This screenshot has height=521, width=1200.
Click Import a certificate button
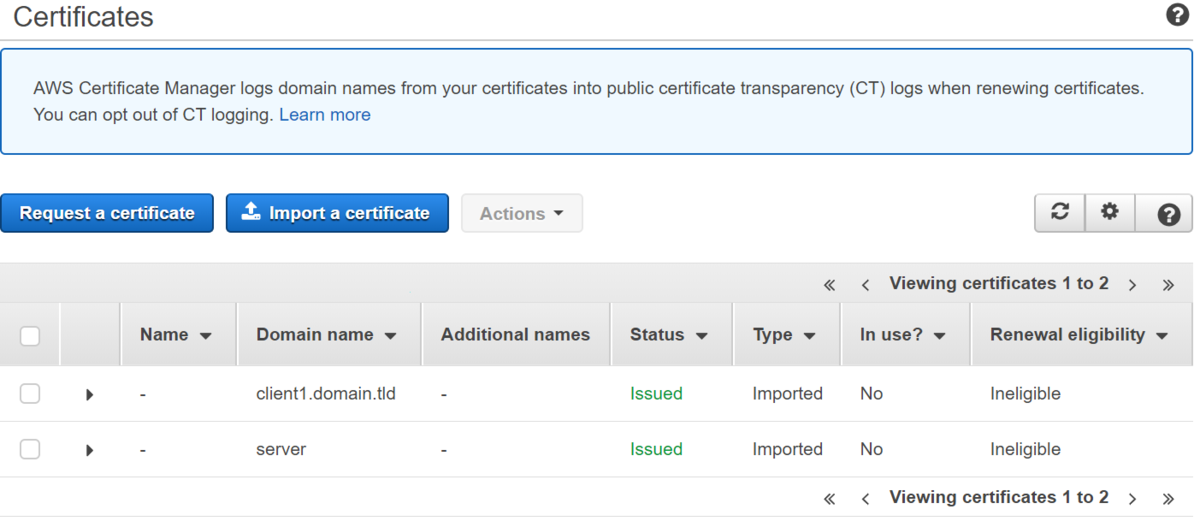[337, 213]
